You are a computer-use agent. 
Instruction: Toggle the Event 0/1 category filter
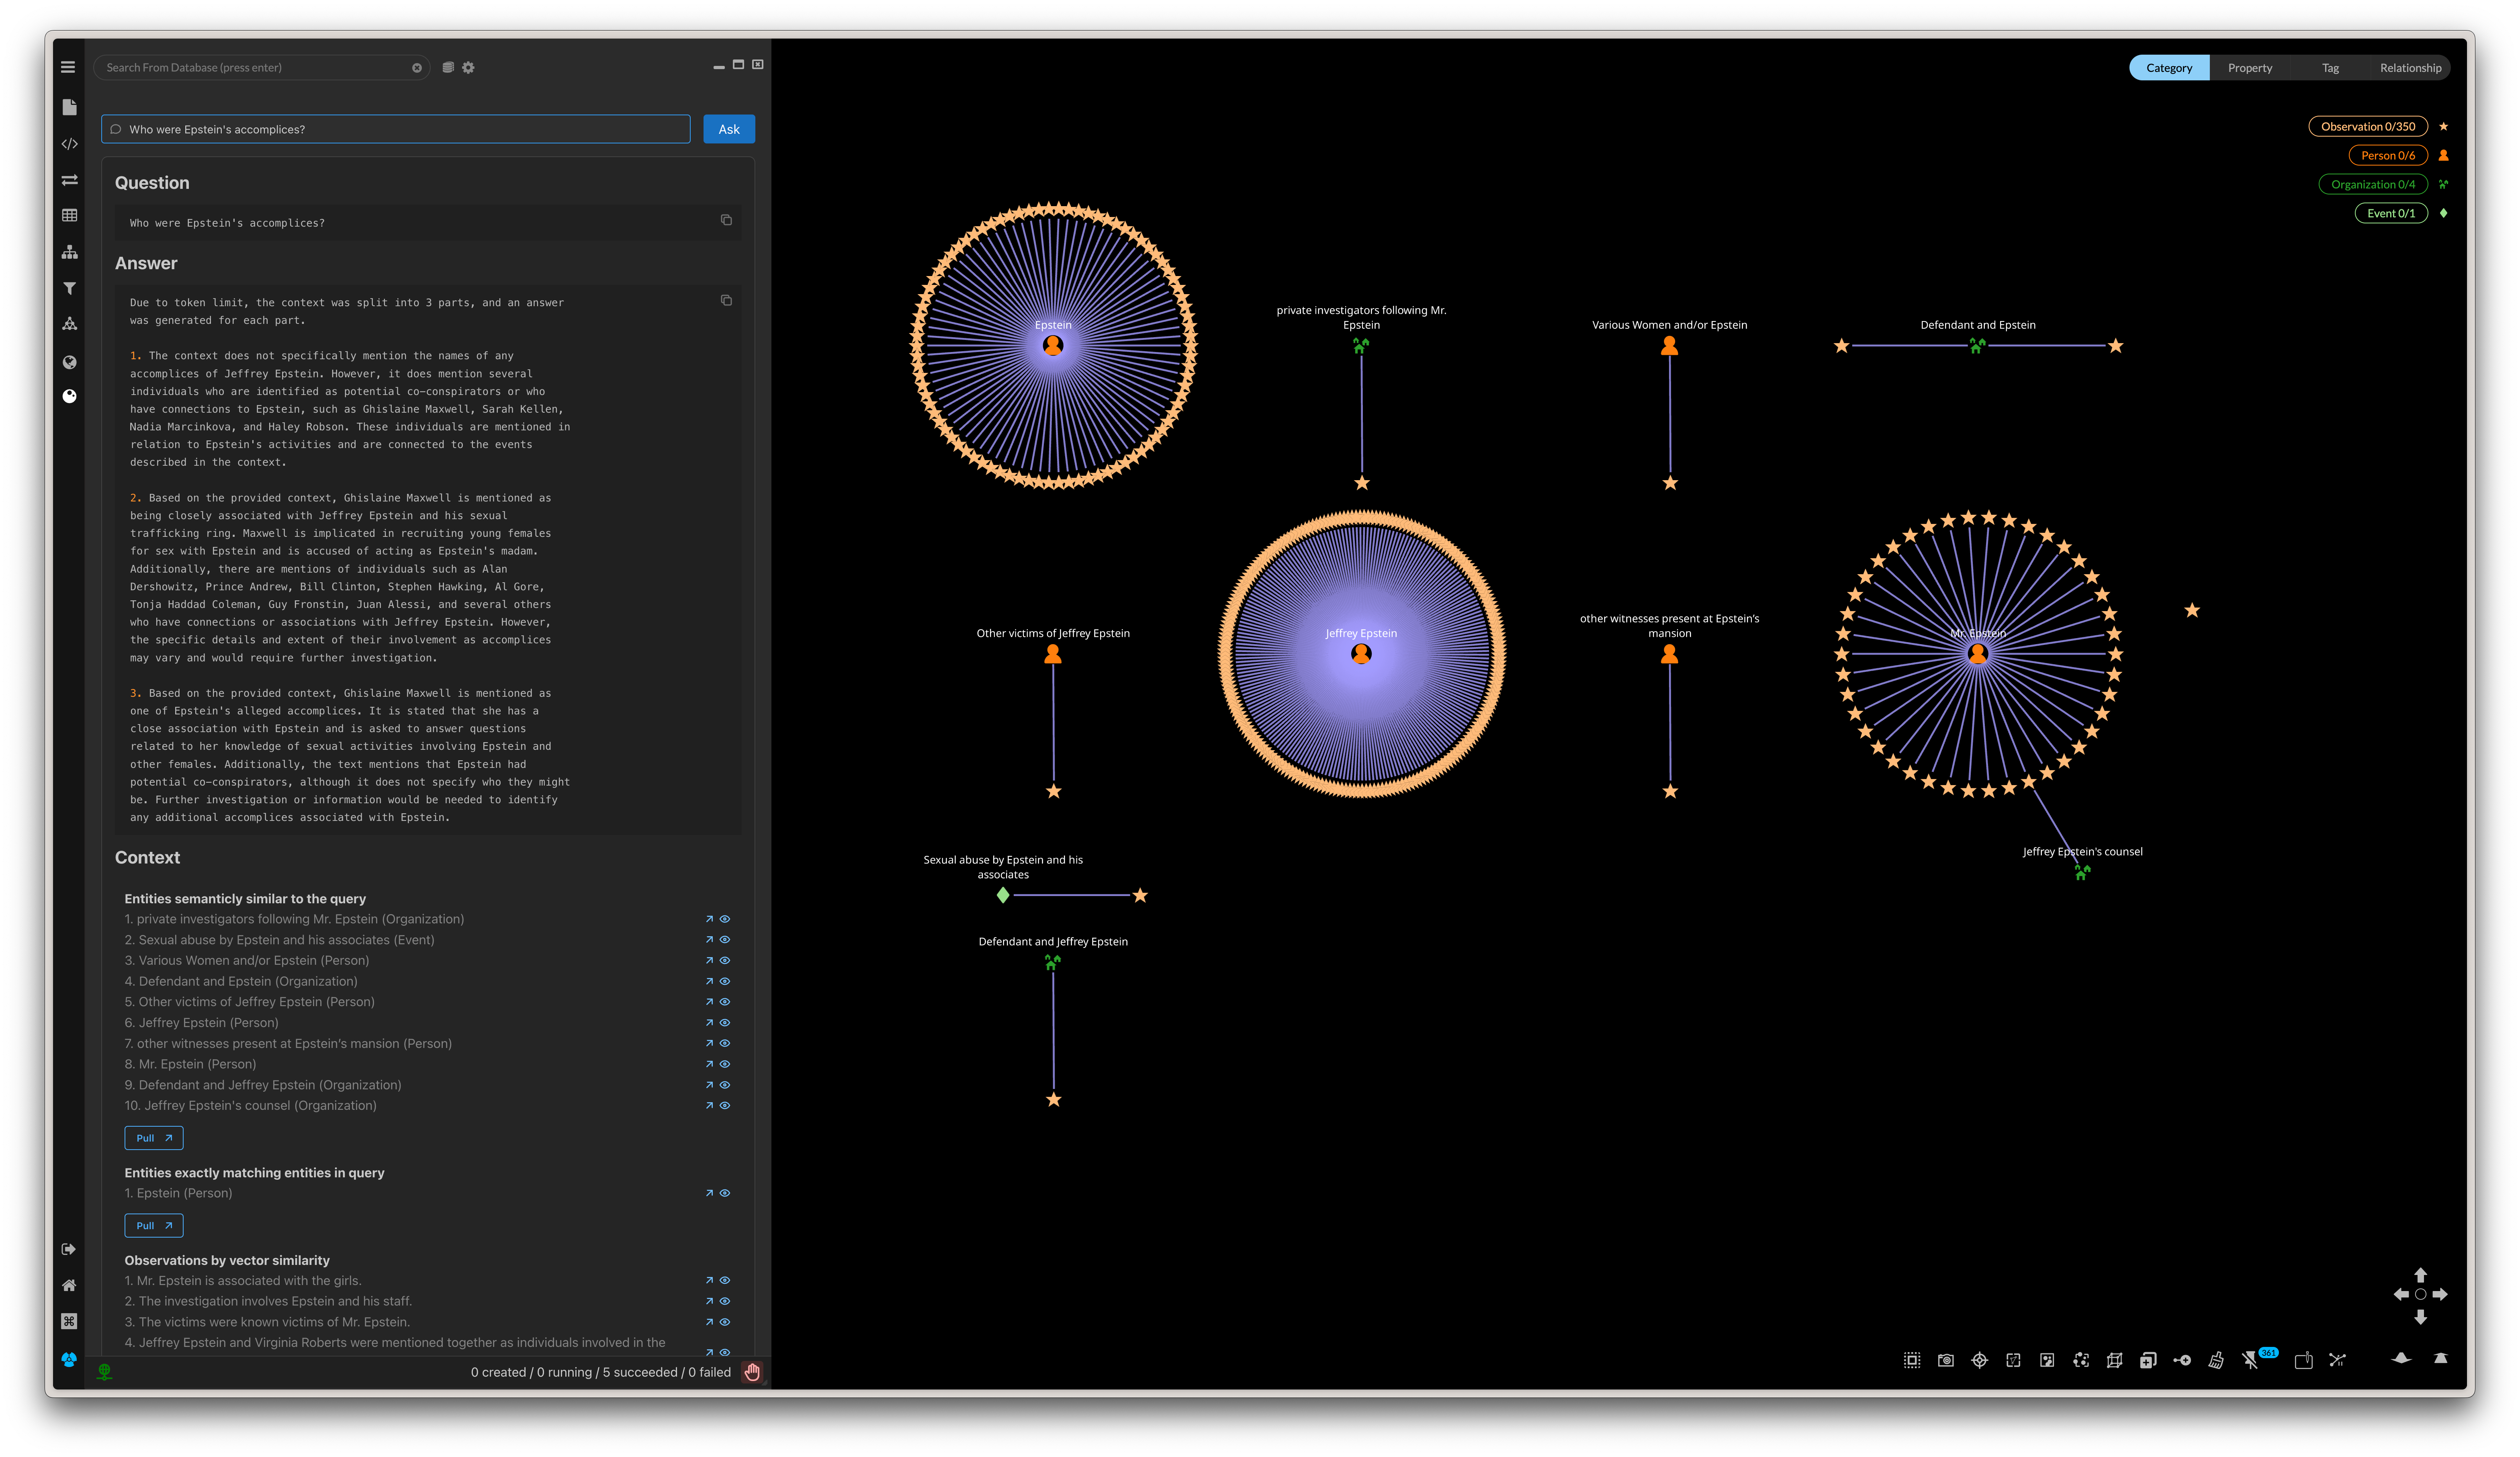click(2391, 213)
